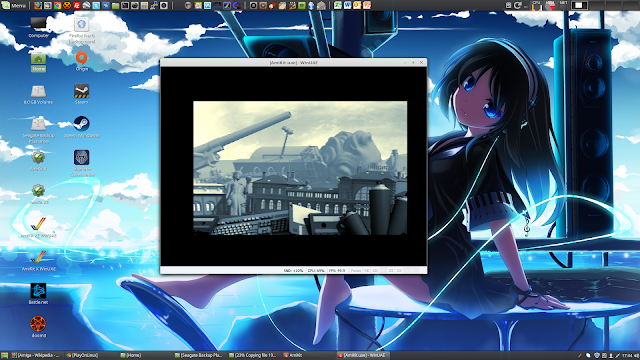The image size is (640, 360).
Task: Open the Firefox desktop shortcut beside Computer
Action: click(82, 29)
